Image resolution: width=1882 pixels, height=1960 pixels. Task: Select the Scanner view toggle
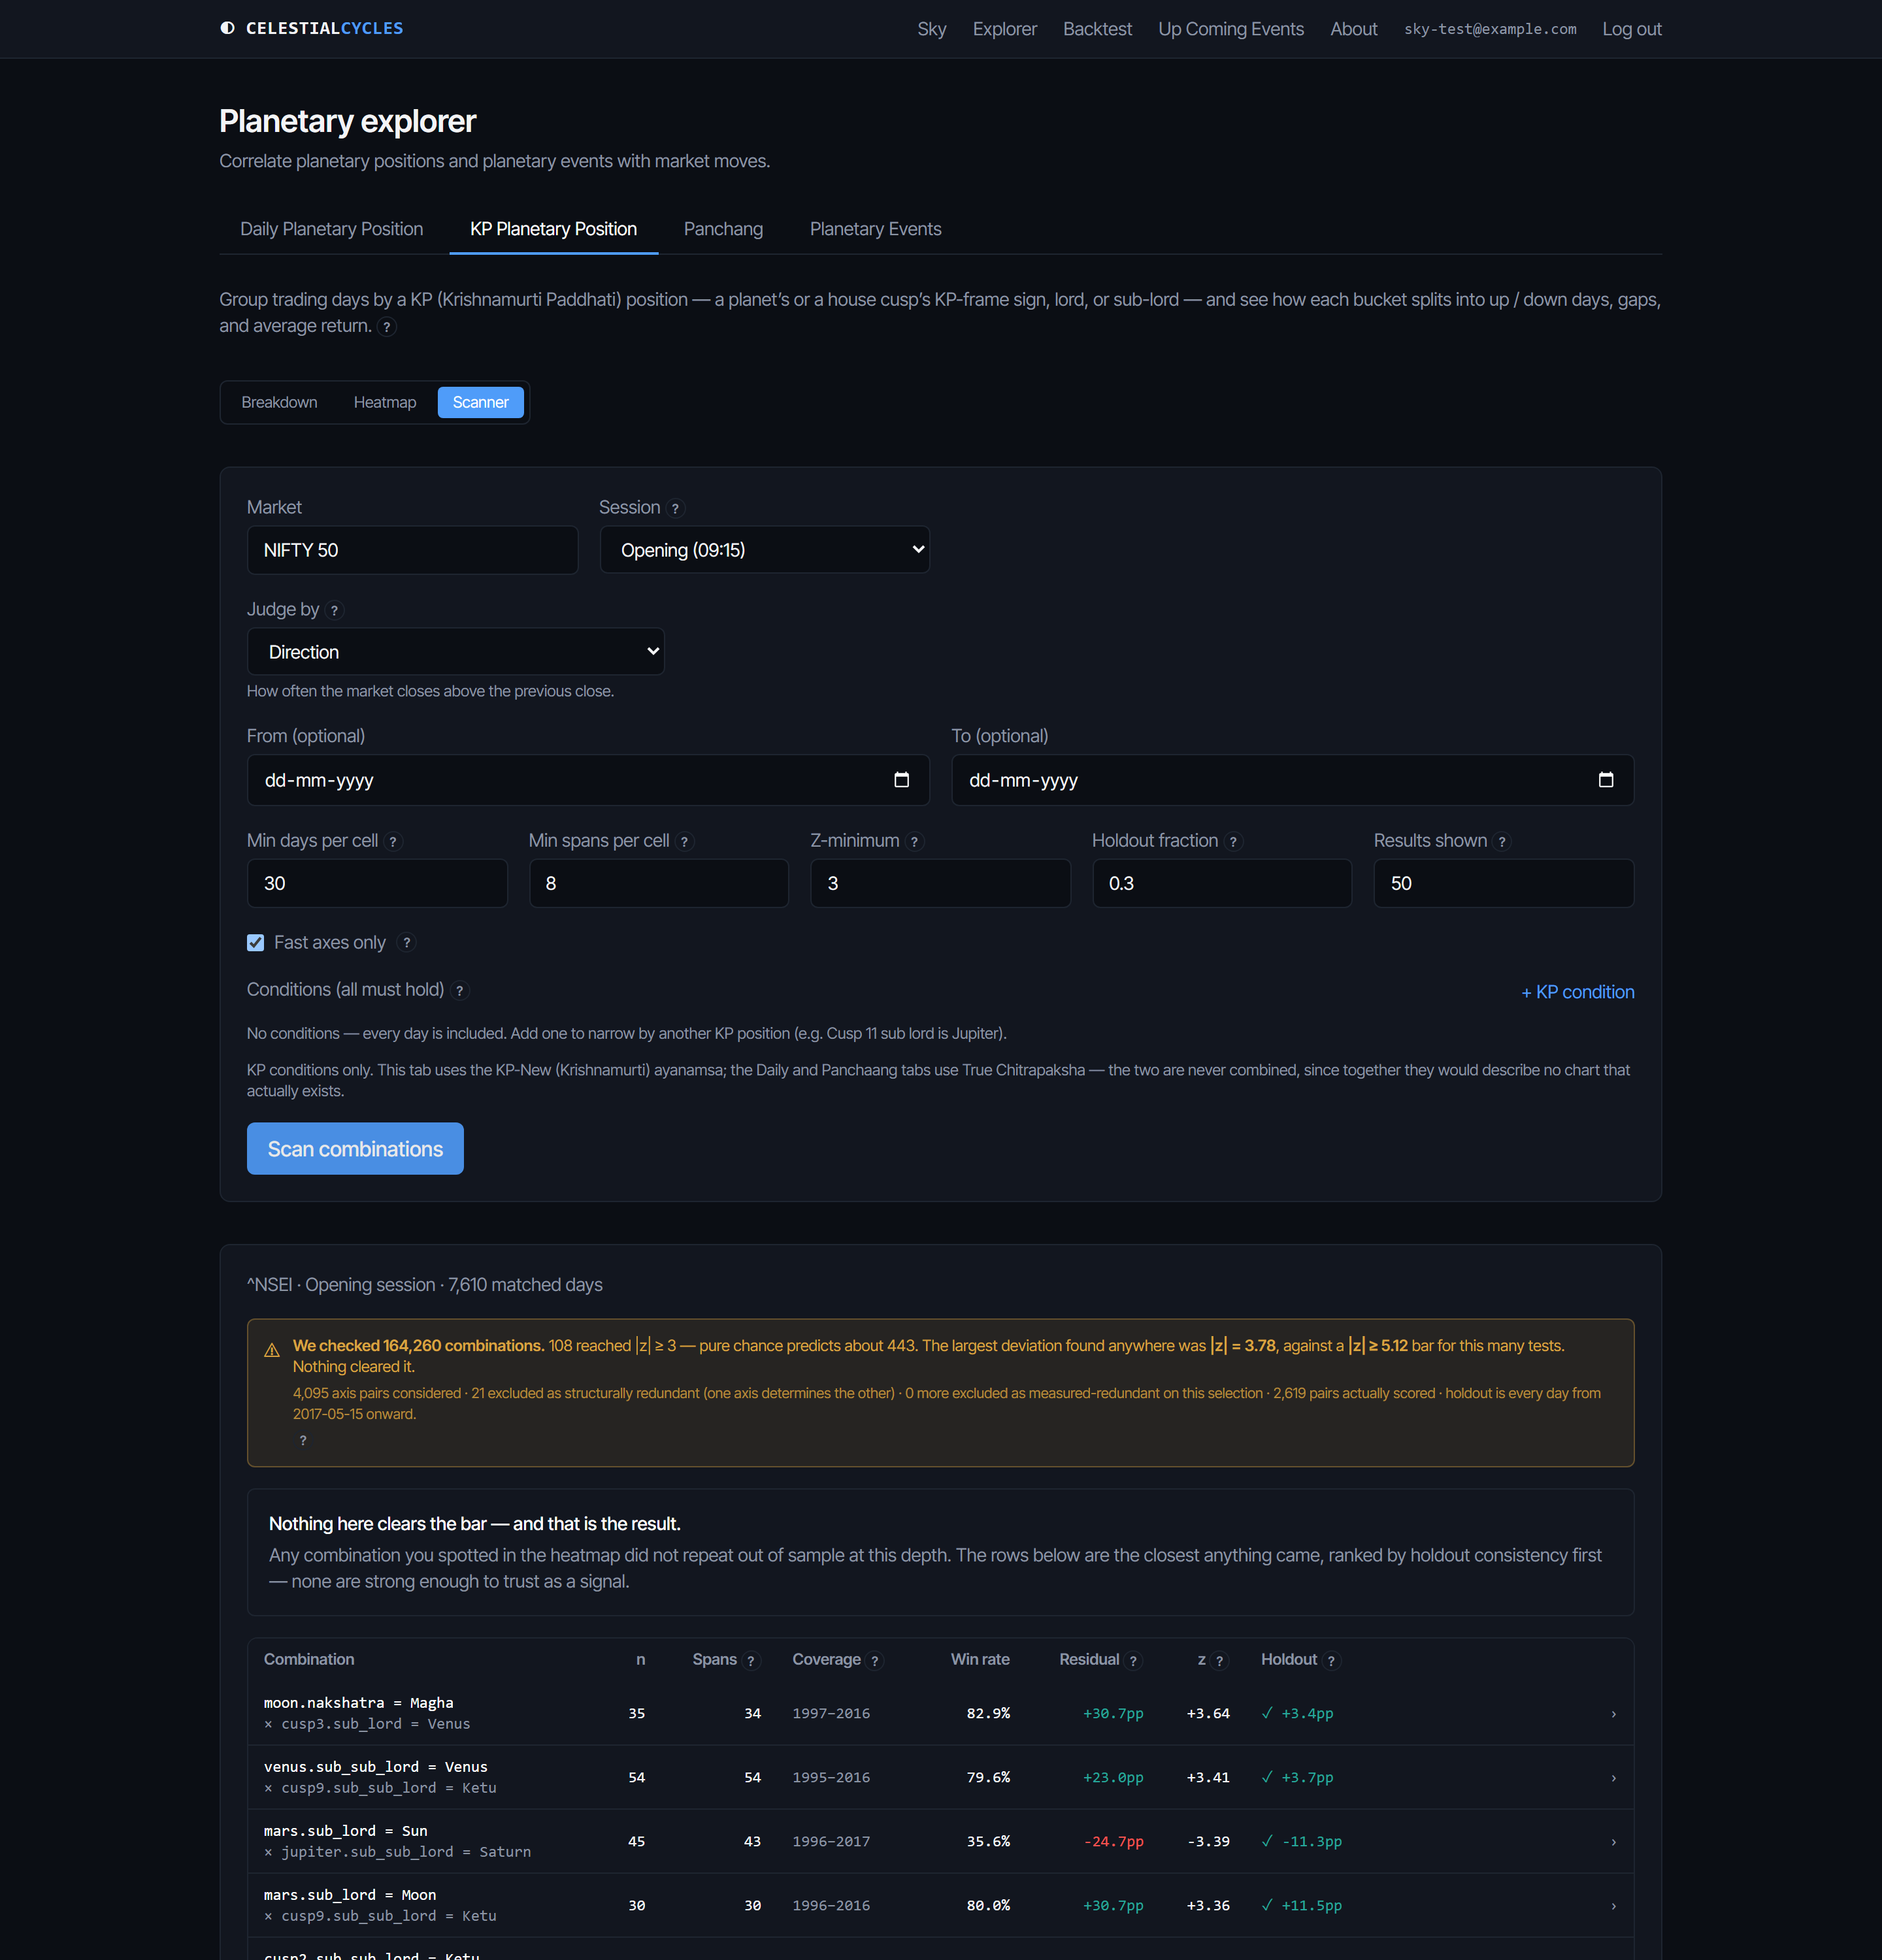481,402
